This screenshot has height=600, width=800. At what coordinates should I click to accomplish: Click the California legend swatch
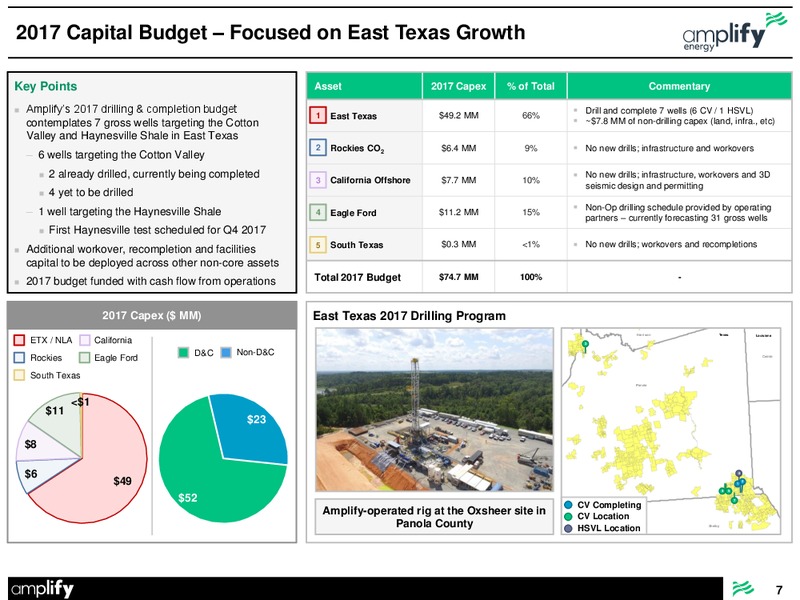tap(85, 340)
